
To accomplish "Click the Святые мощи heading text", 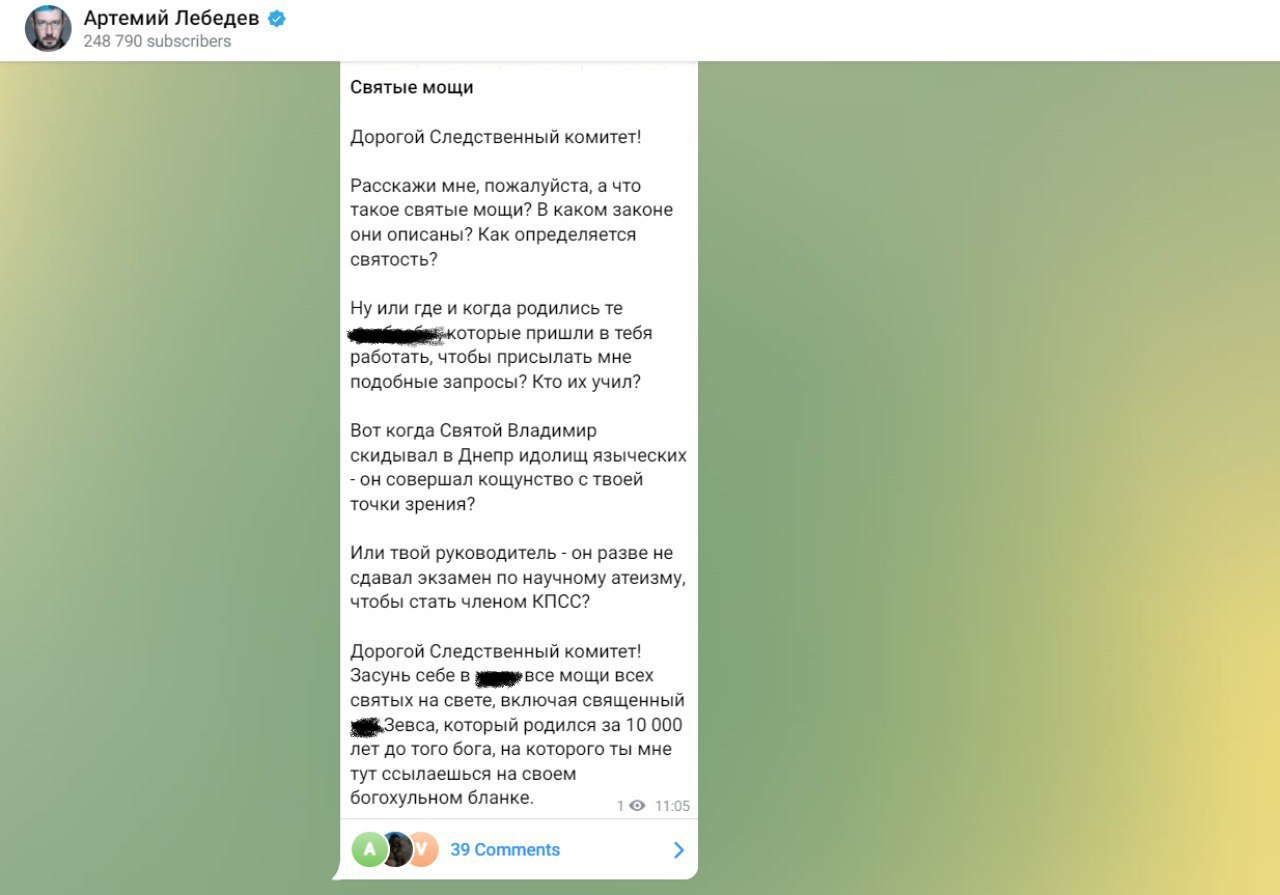I will [x=412, y=88].
